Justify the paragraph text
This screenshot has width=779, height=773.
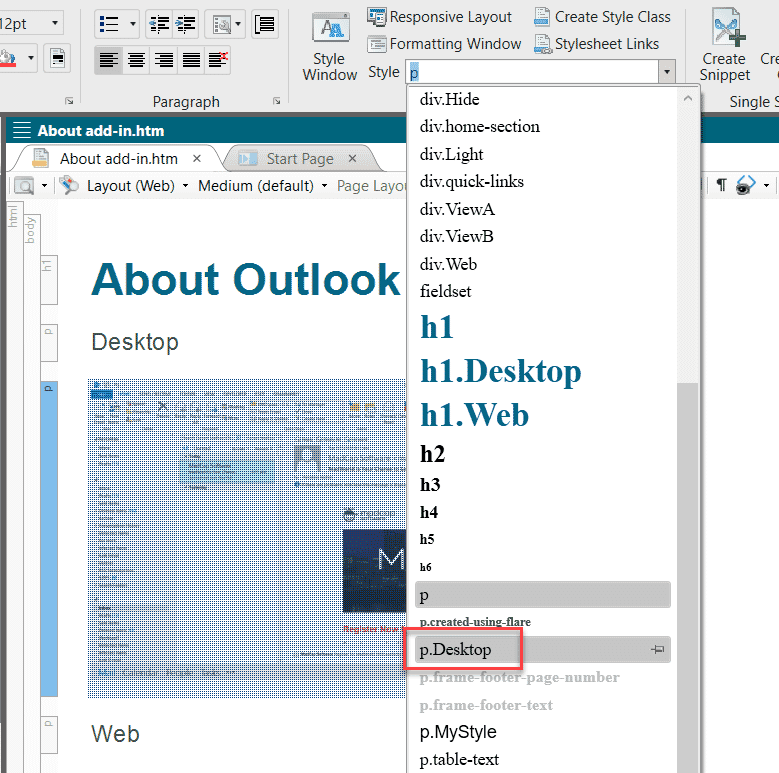click(x=191, y=60)
